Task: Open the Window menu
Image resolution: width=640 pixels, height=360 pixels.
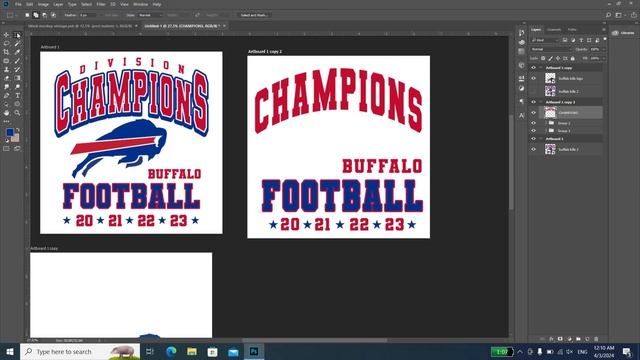Action: click(x=140, y=4)
